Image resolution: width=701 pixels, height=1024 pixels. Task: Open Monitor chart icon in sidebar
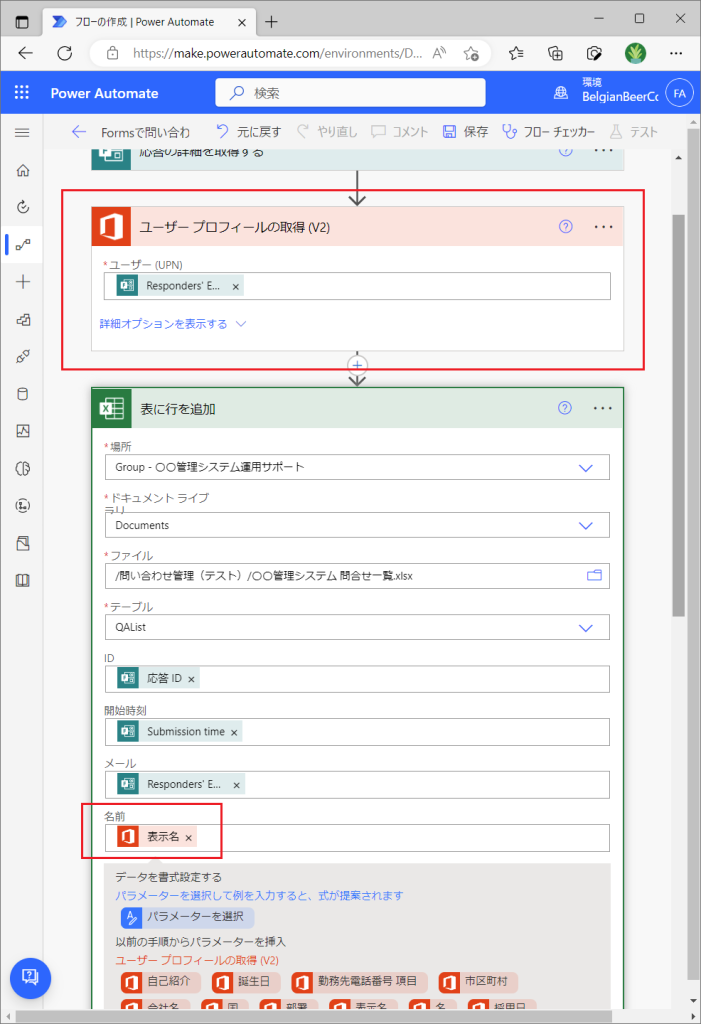click(23, 431)
